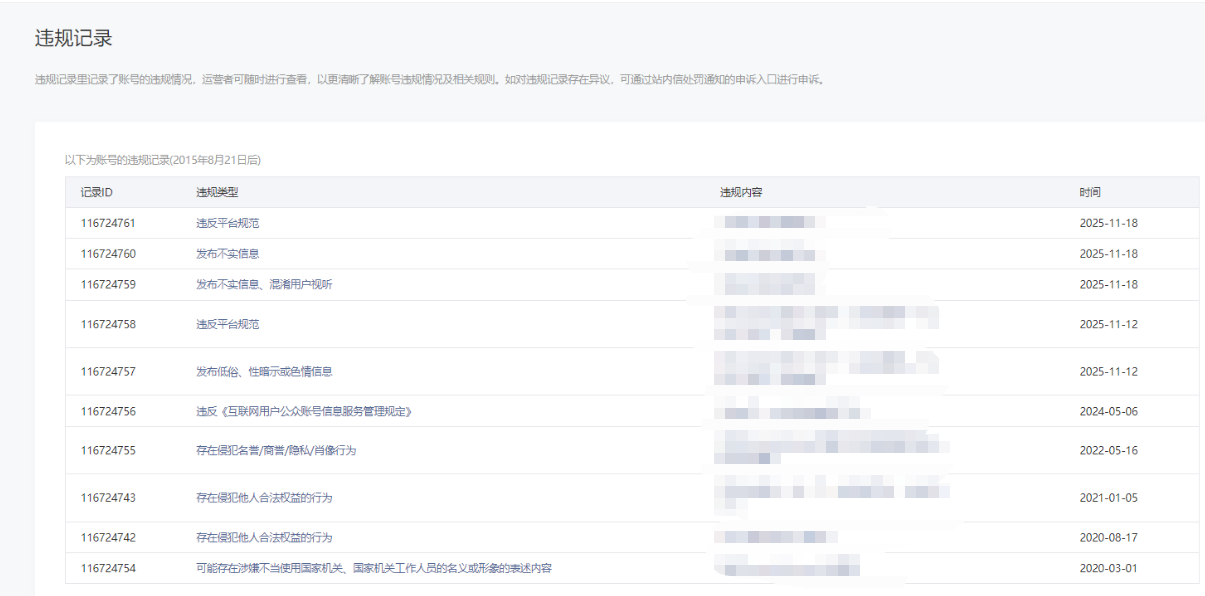Click the "时间" column header

(x=1090, y=192)
